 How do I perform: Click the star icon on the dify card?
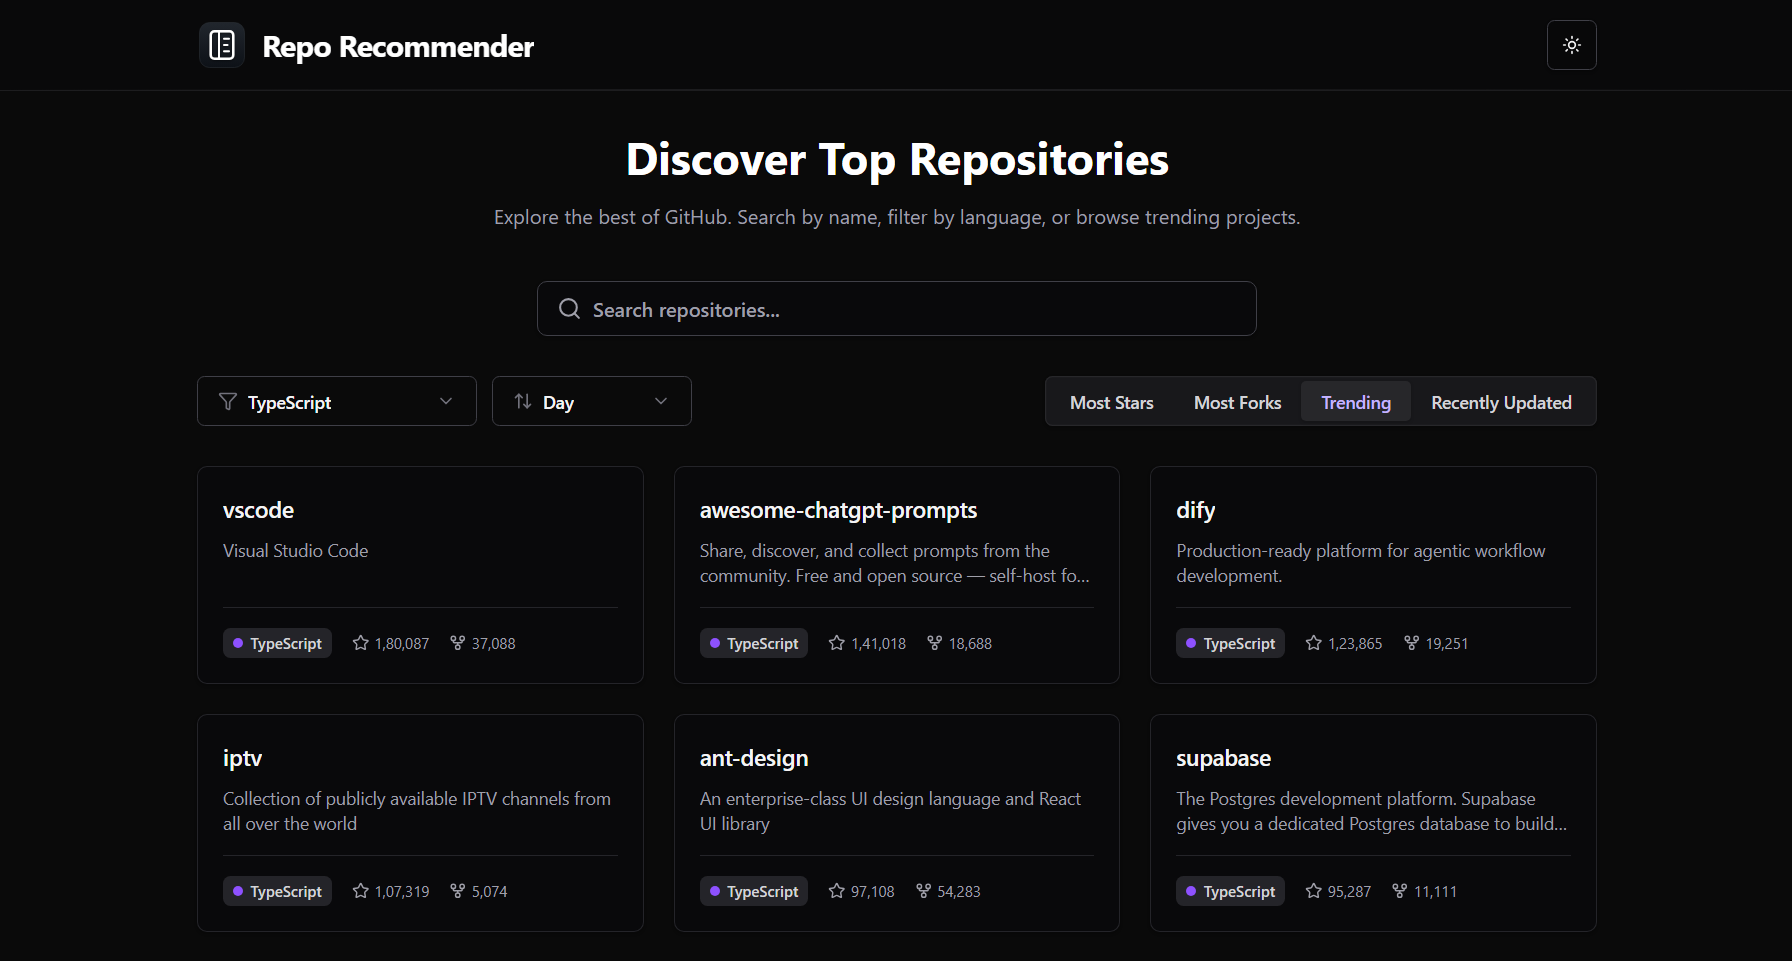tap(1314, 643)
